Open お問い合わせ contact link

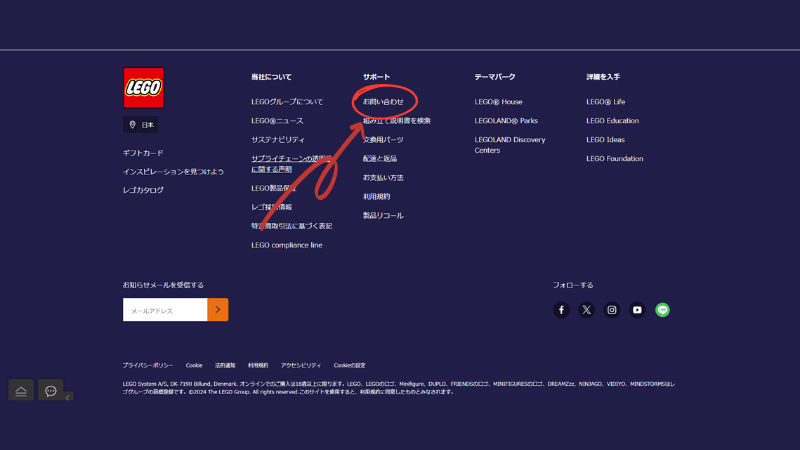383,102
